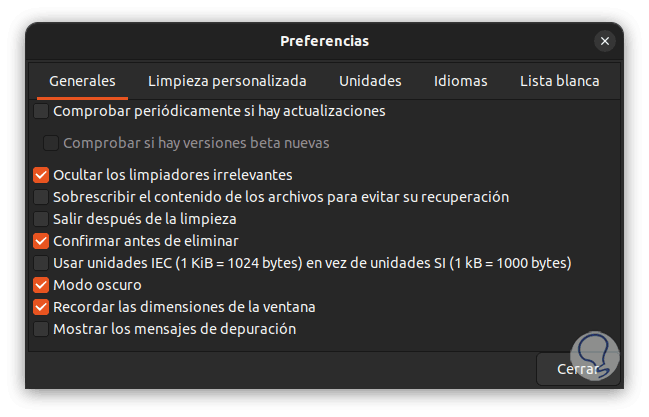Go to the Idiomas tab
Viewport: 649px width, 417px height.
coord(460,81)
